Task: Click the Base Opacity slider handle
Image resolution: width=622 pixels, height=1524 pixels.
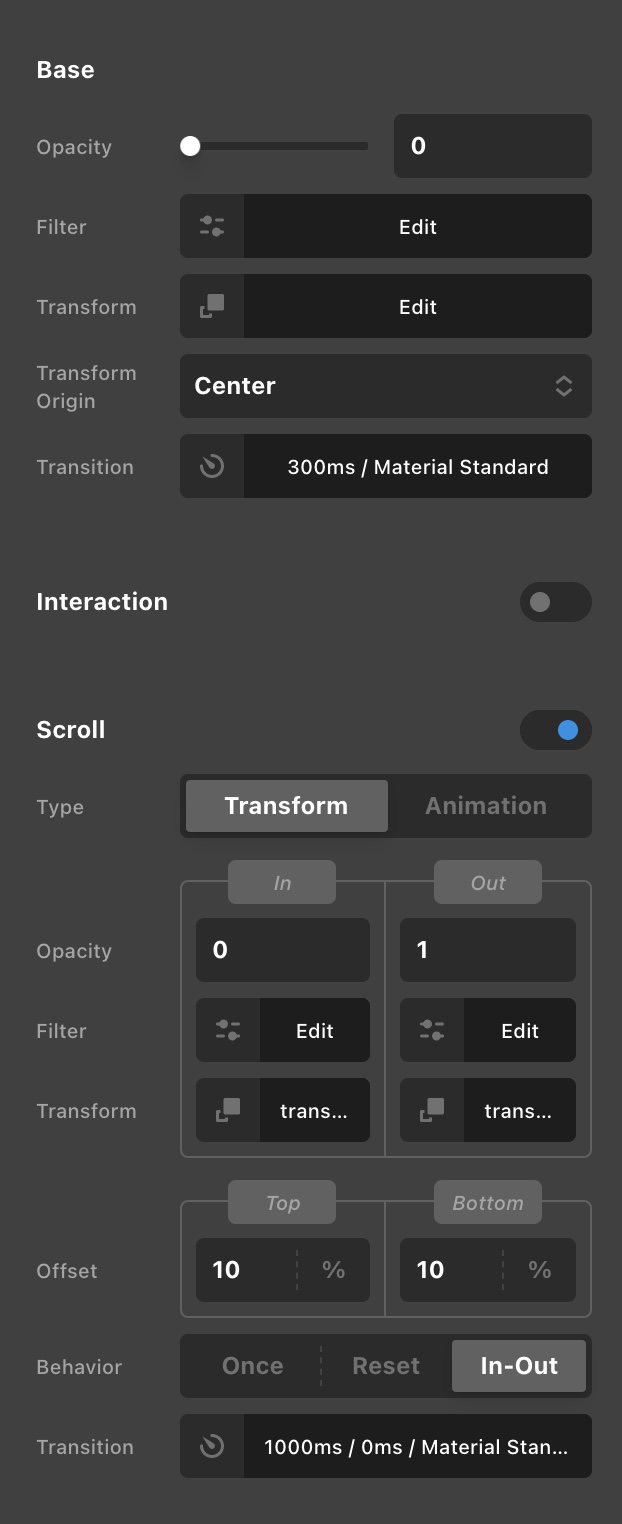Action: point(190,146)
